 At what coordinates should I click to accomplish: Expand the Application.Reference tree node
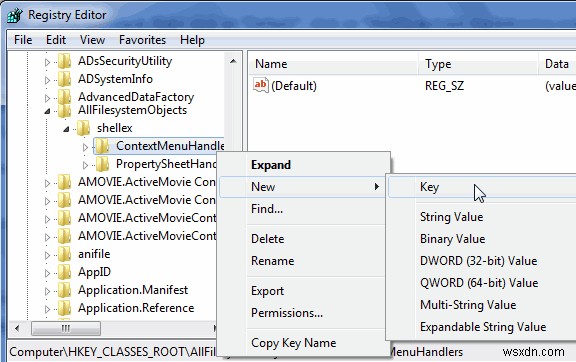coord(47,309)
